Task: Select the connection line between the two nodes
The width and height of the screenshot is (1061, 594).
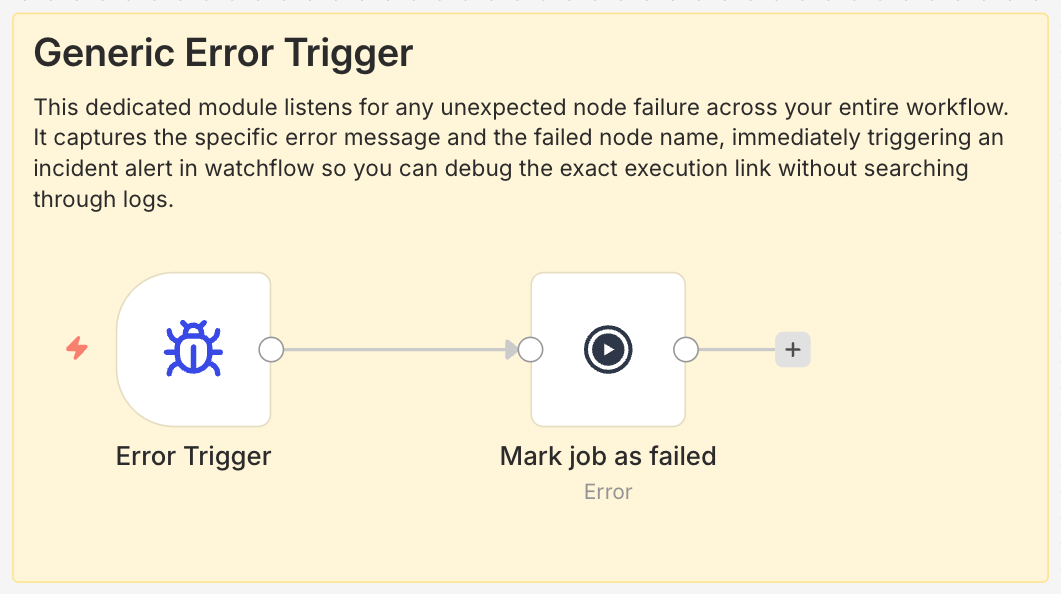Action: coord(400,348)
